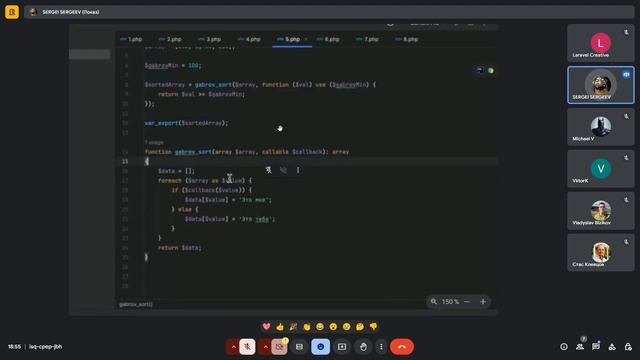
Task: Close the active 5.php tab
Action: click(x=306, y=39)
